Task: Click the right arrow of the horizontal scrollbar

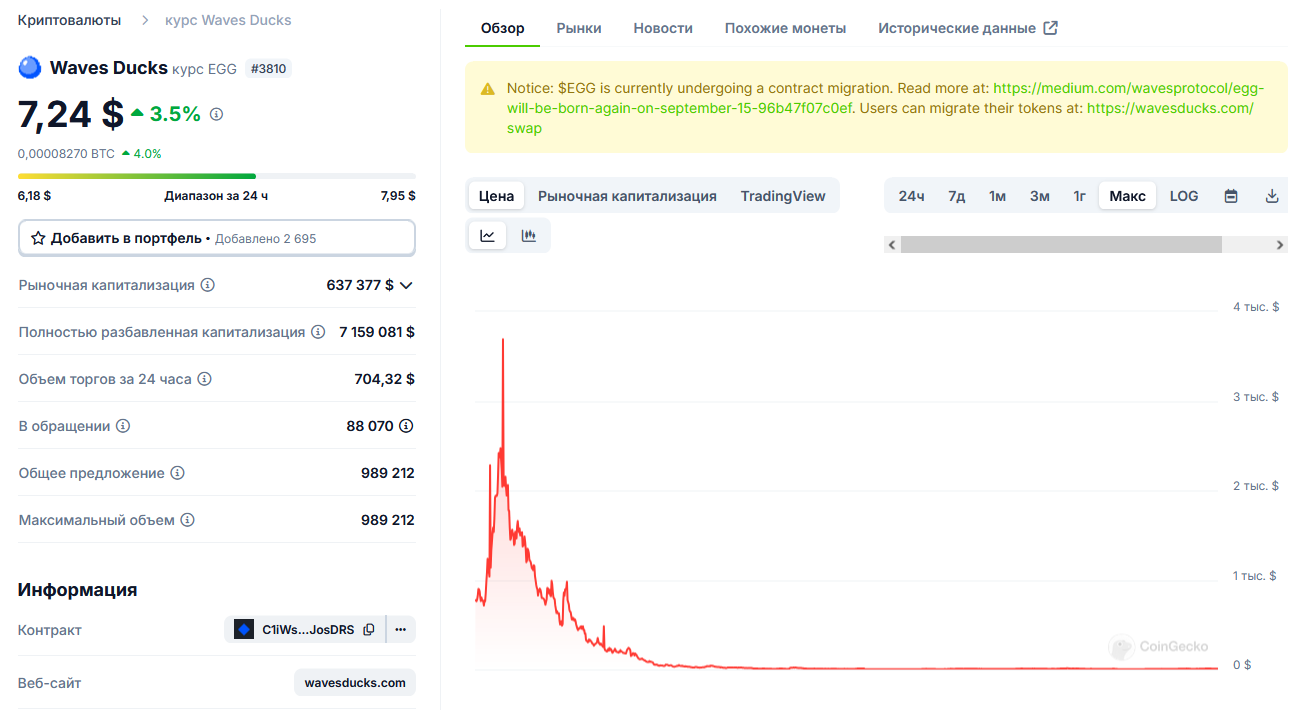Action: (x=1280, y=245)
